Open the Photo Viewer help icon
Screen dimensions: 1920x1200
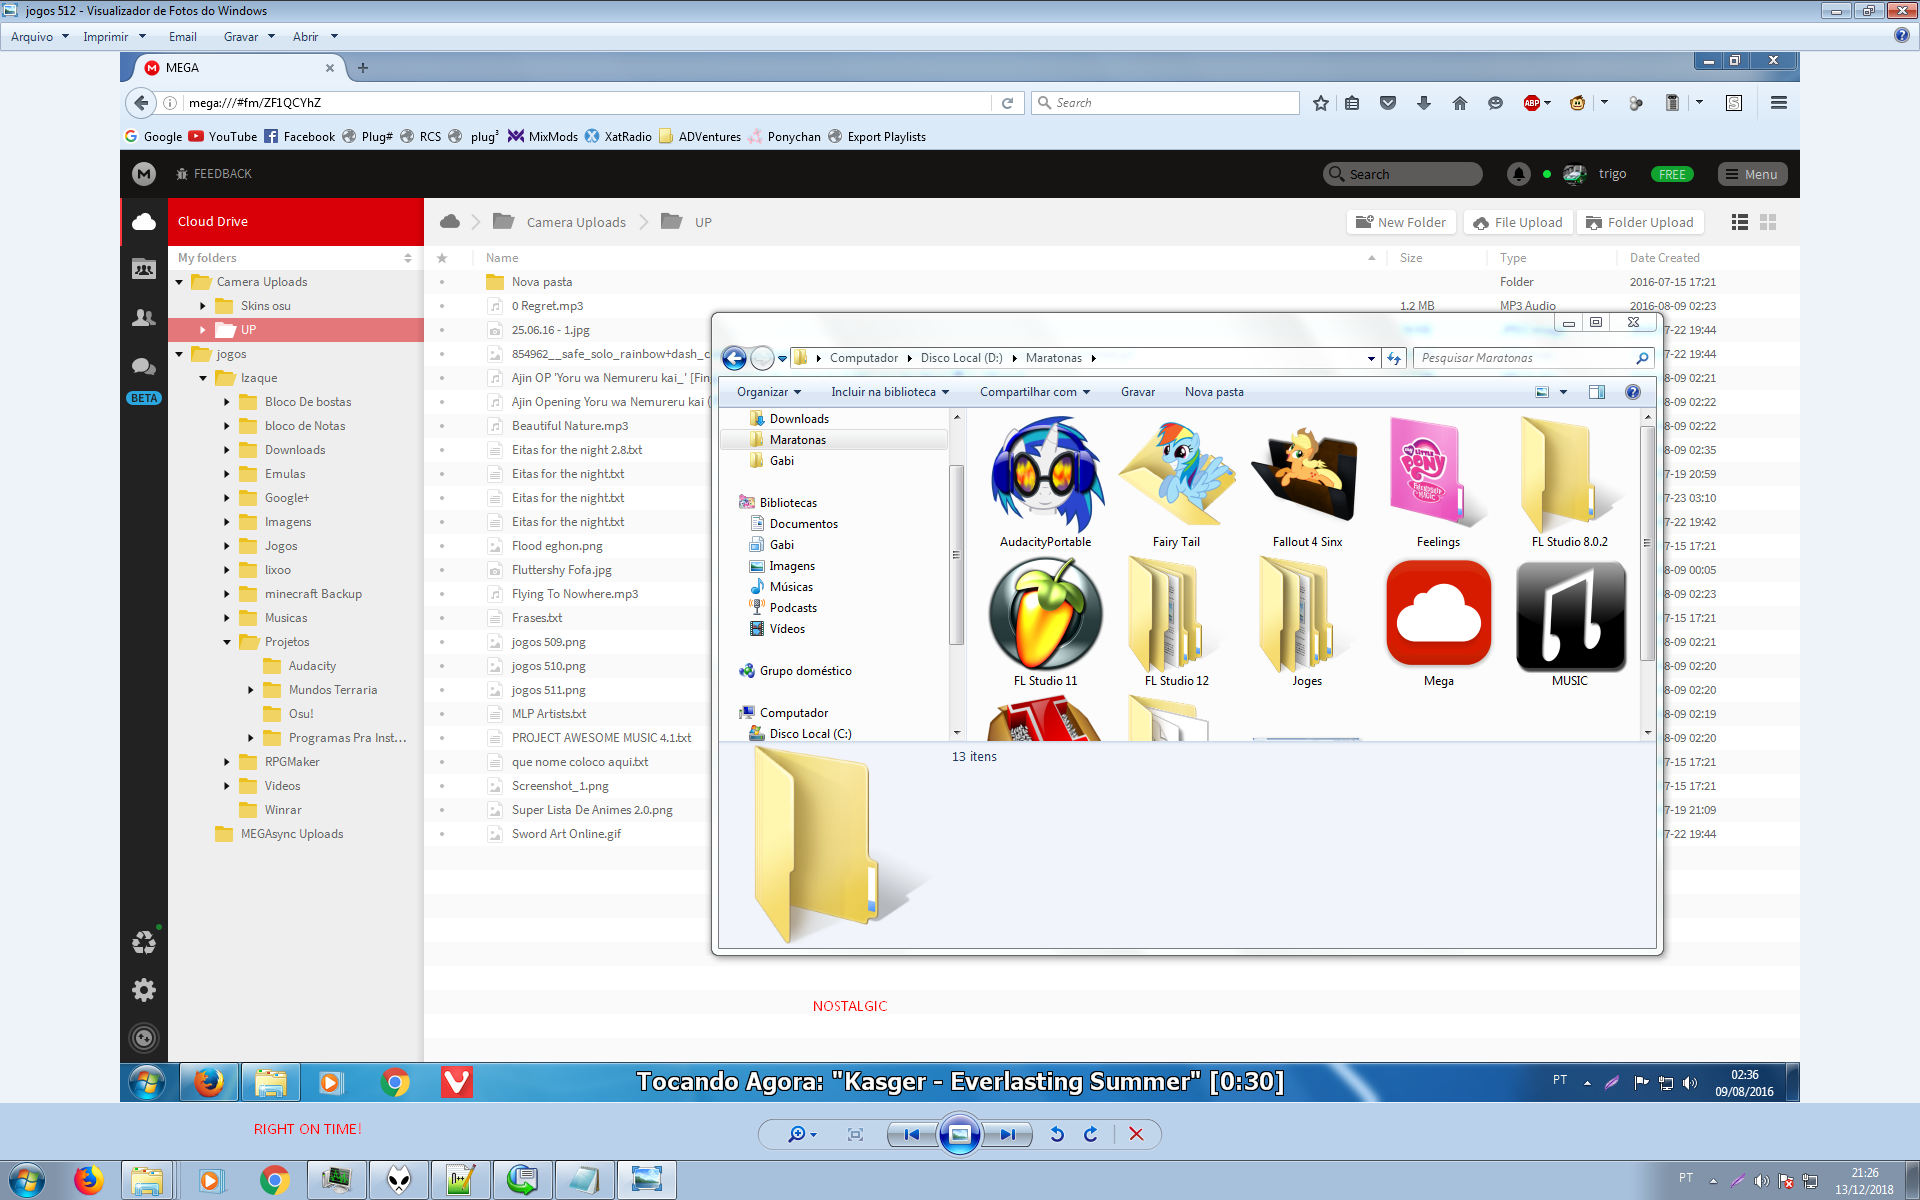1901,36
